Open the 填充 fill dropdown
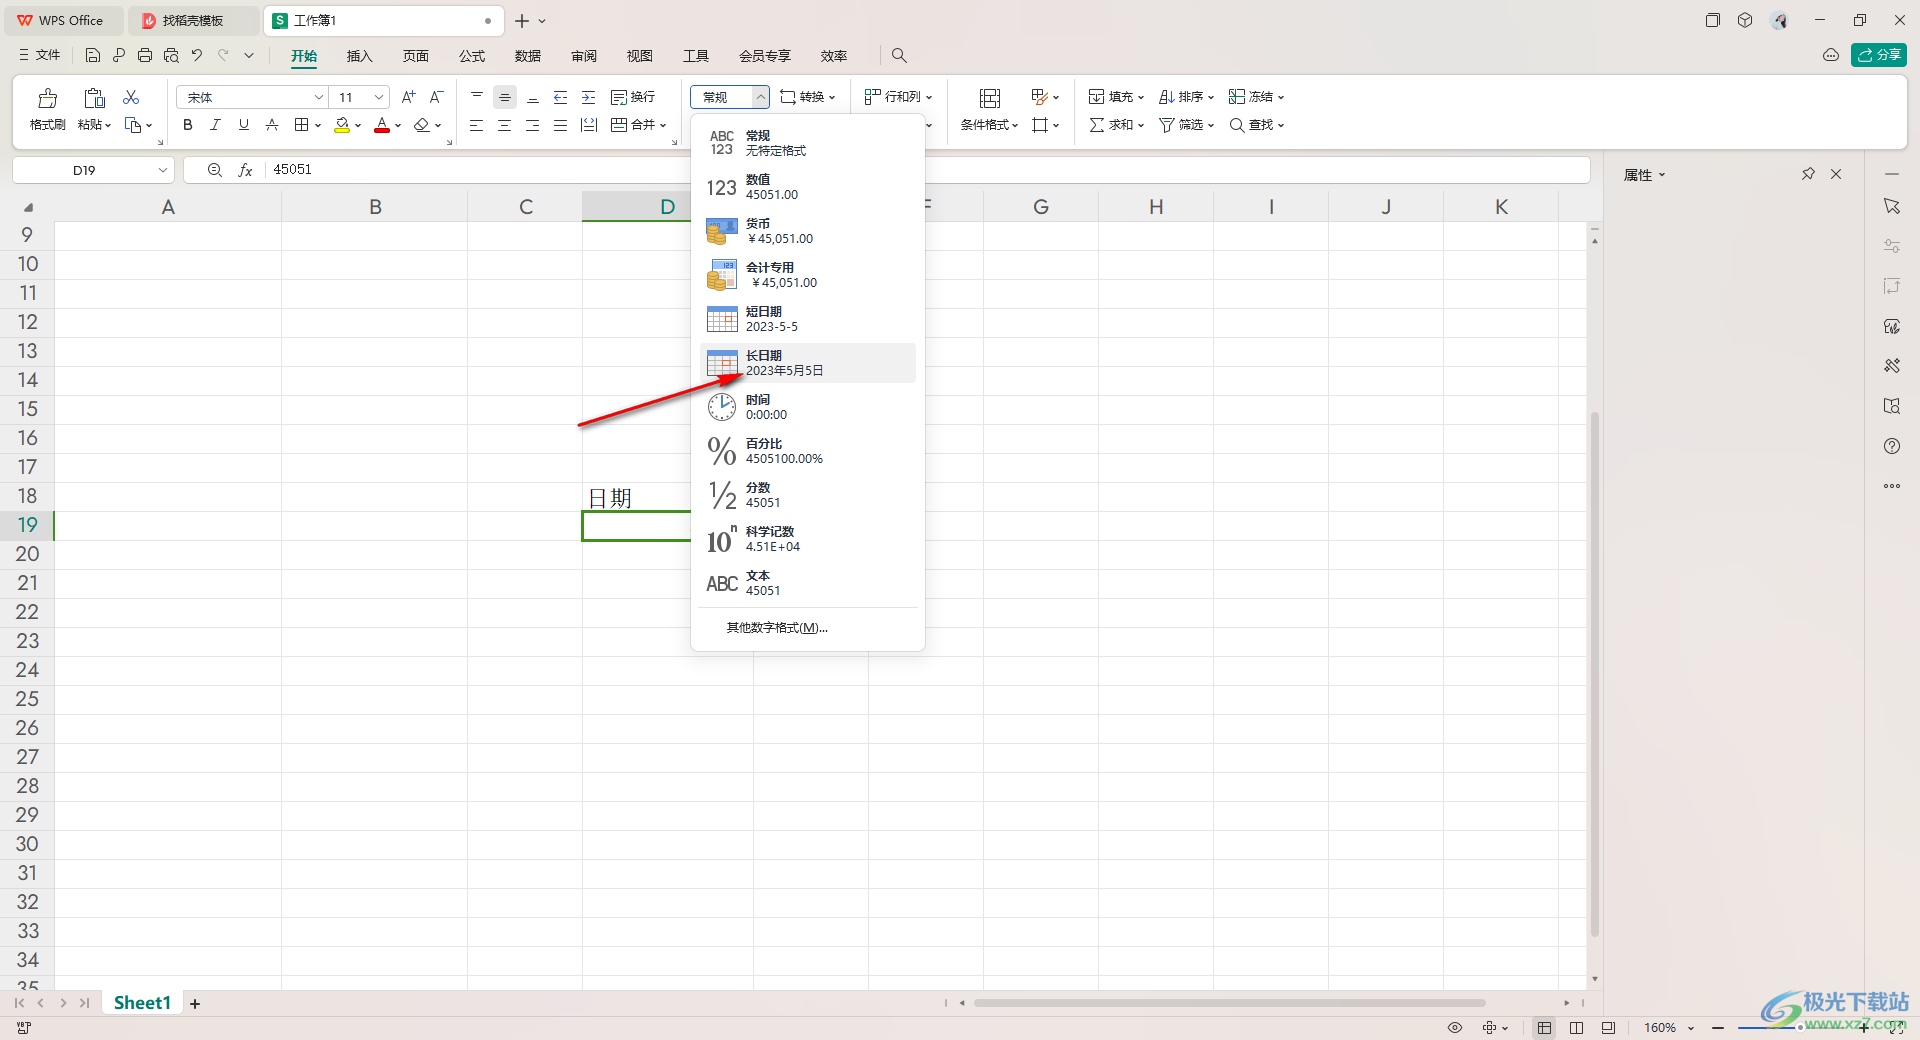The width and height of the screenshot is (1920, 1040). pyautogui.click(x=1116, y=97)
